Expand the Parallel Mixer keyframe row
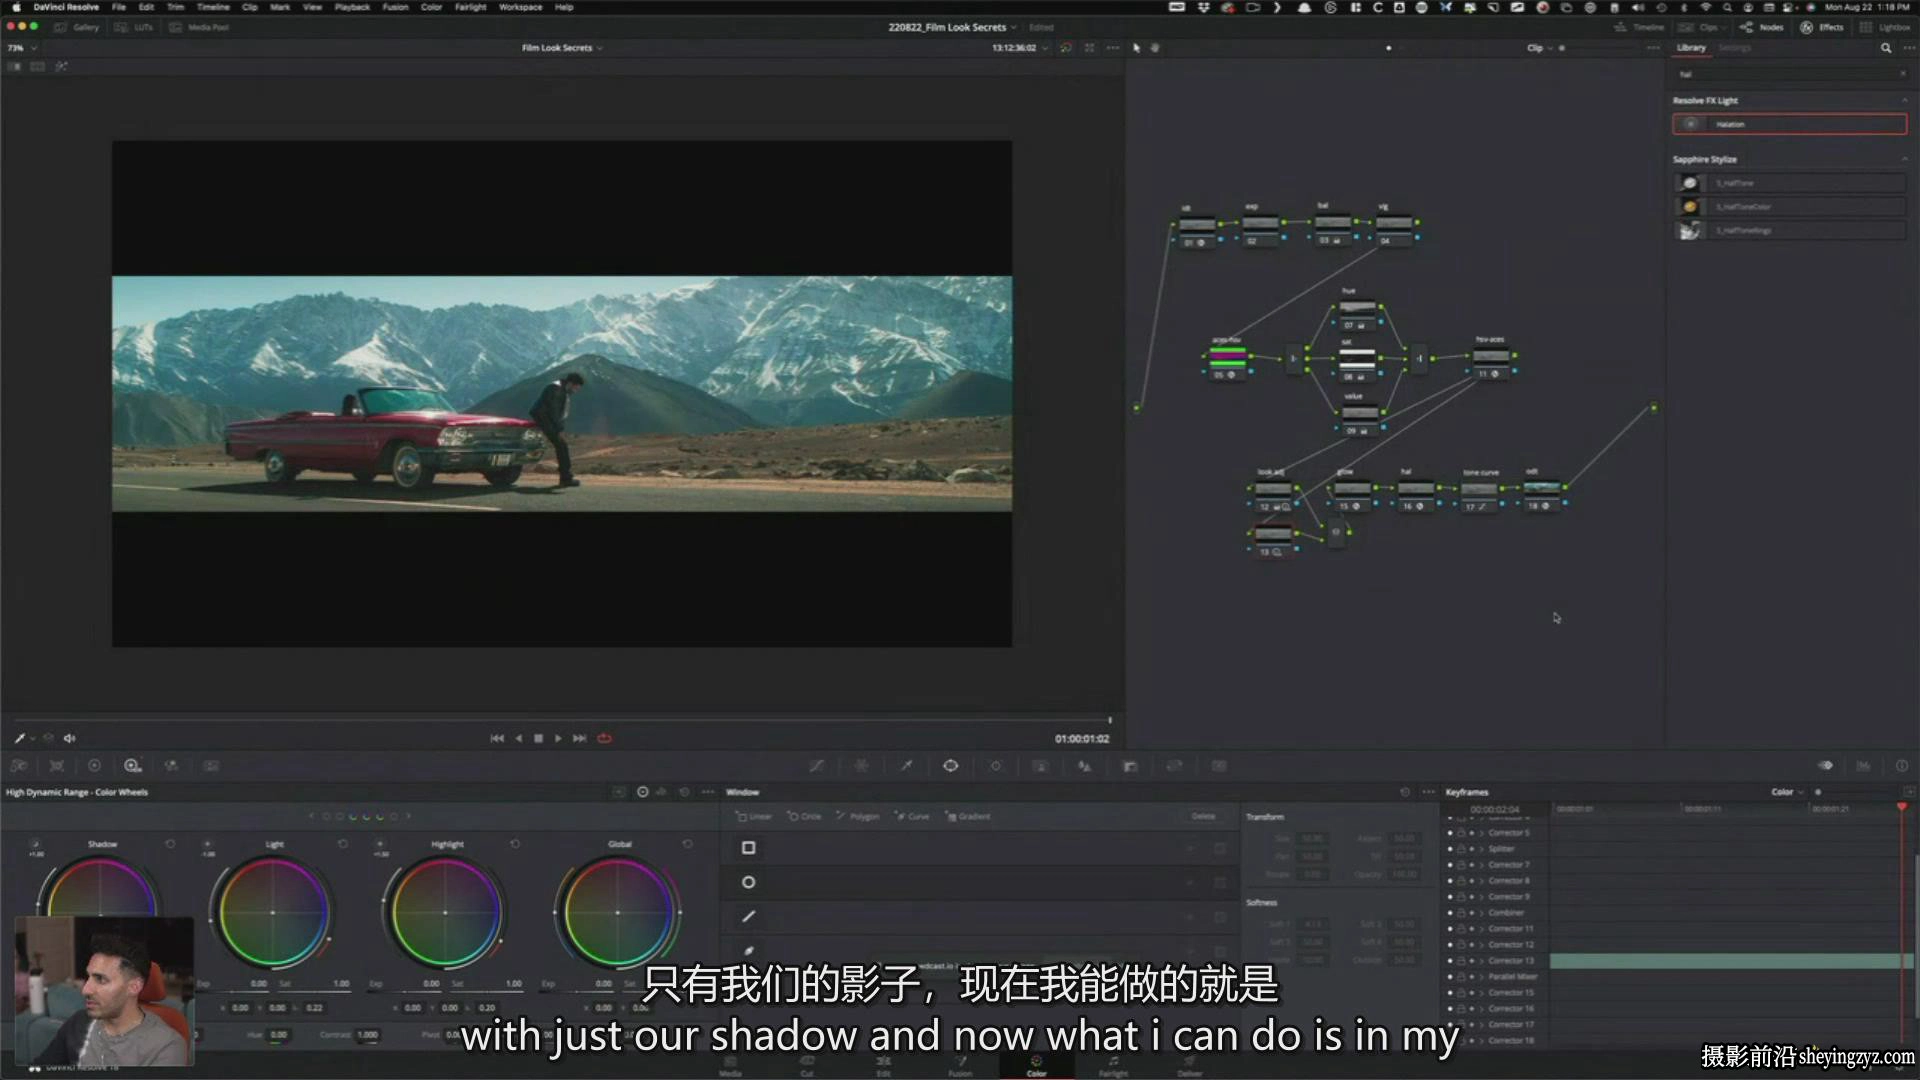1920x1080 pixels. pos(1482,977)
